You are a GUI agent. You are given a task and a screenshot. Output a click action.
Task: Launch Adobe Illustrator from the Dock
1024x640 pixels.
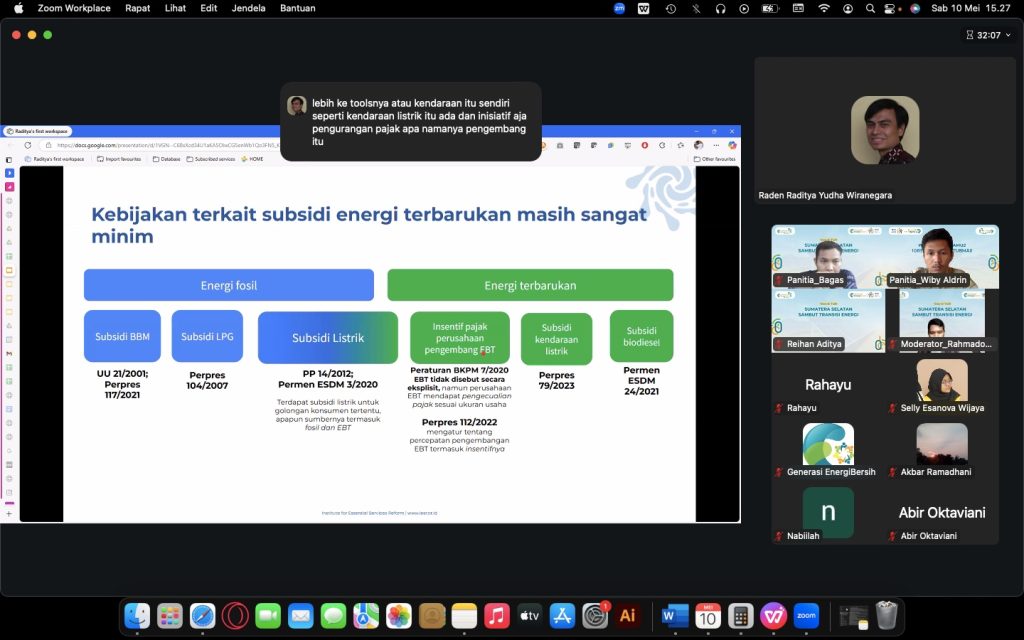click(628, 616)
